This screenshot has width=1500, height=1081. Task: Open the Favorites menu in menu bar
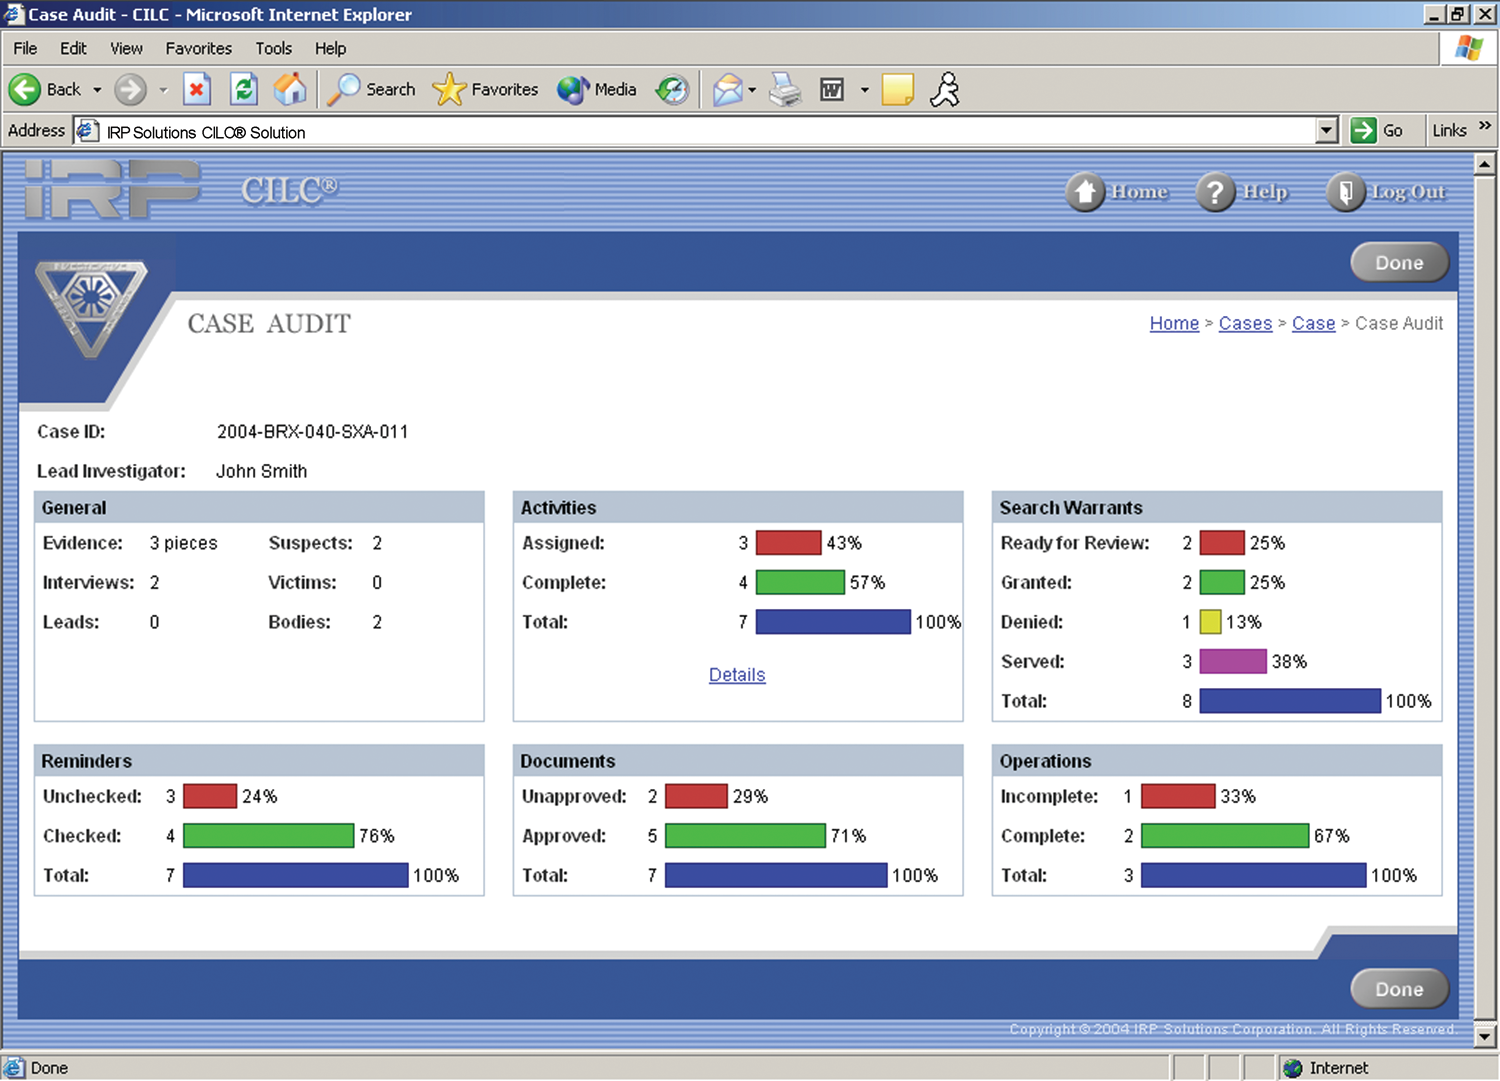coord(198,48)
